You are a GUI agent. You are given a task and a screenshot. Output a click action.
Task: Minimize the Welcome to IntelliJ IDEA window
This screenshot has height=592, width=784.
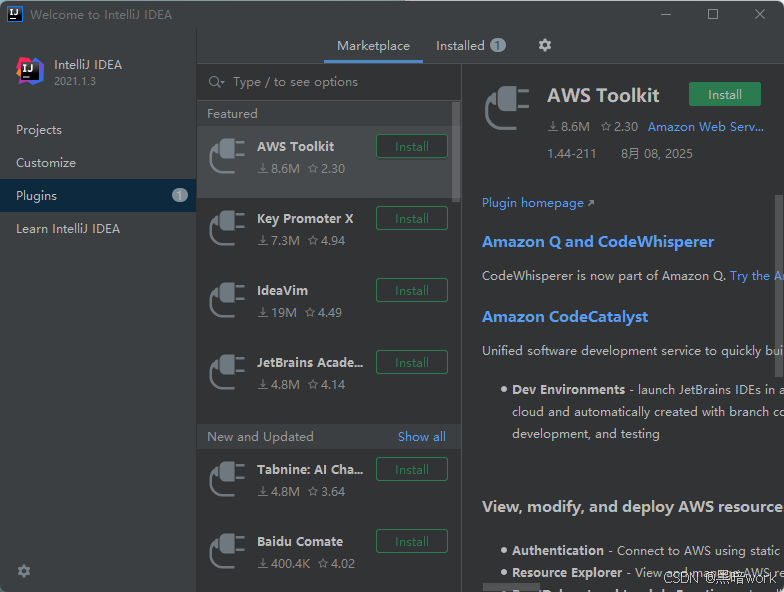666,14
